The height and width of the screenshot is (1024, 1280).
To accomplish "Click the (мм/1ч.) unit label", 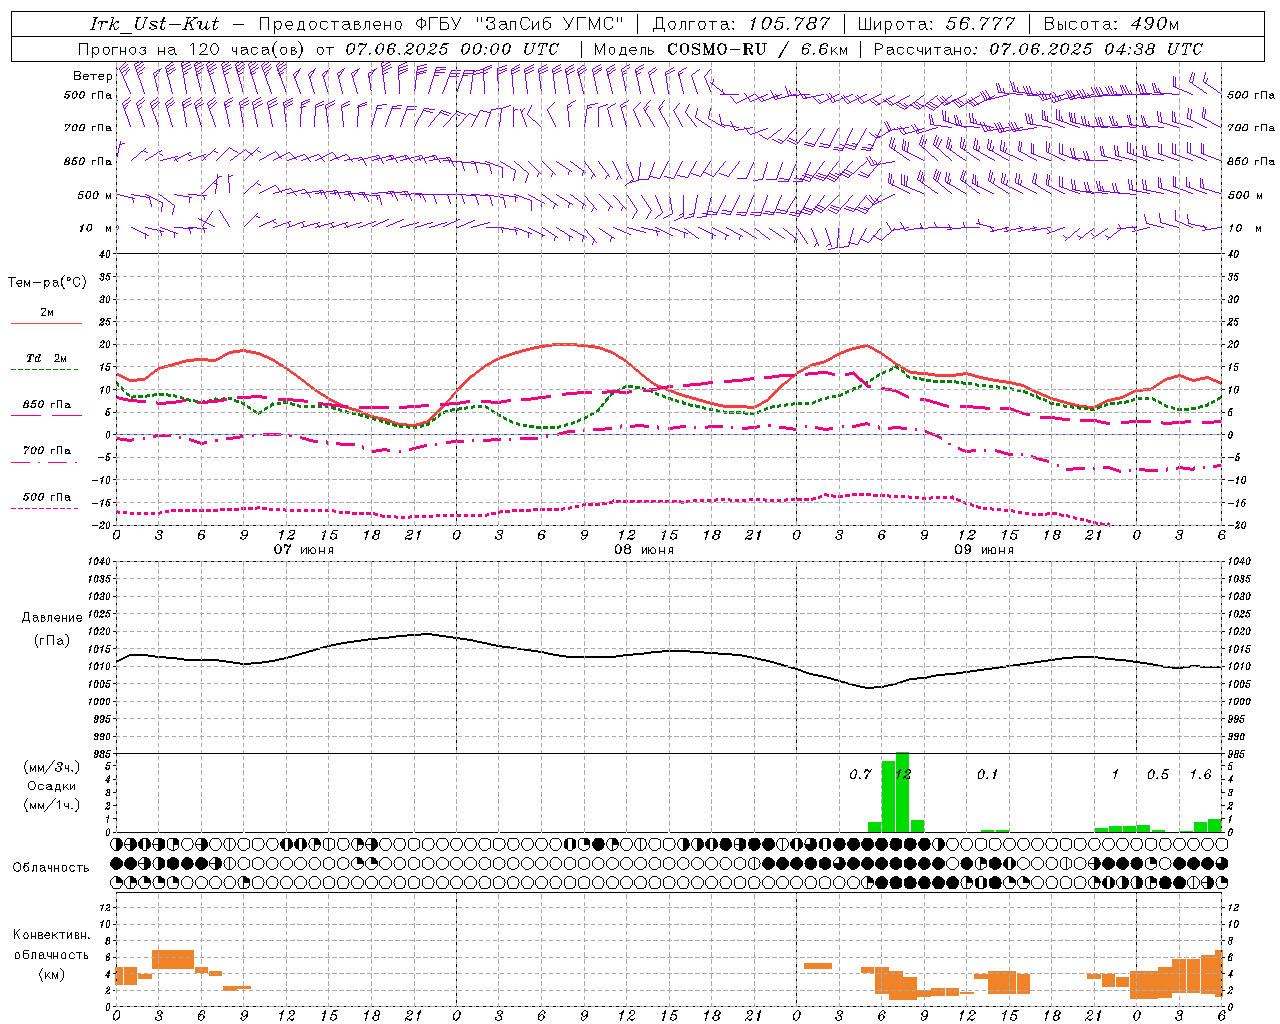I will point(51,805).
